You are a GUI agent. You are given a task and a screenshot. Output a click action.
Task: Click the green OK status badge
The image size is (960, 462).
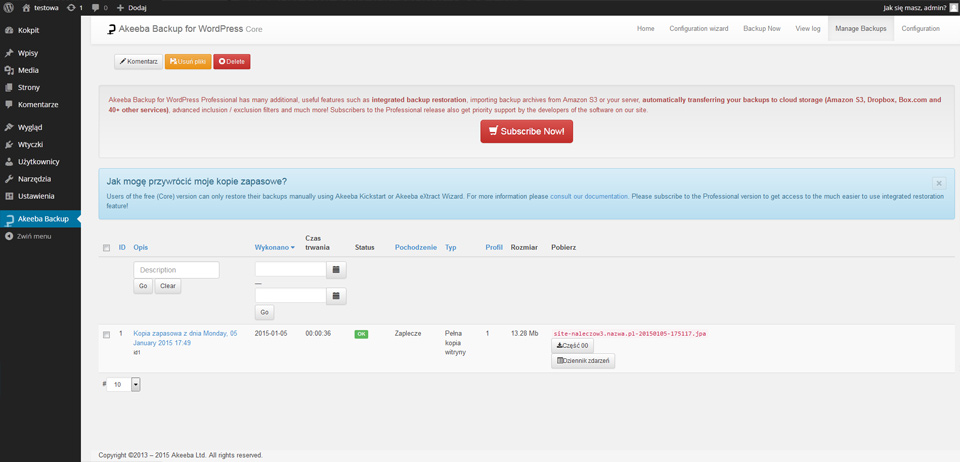click(x=361, y=334)
